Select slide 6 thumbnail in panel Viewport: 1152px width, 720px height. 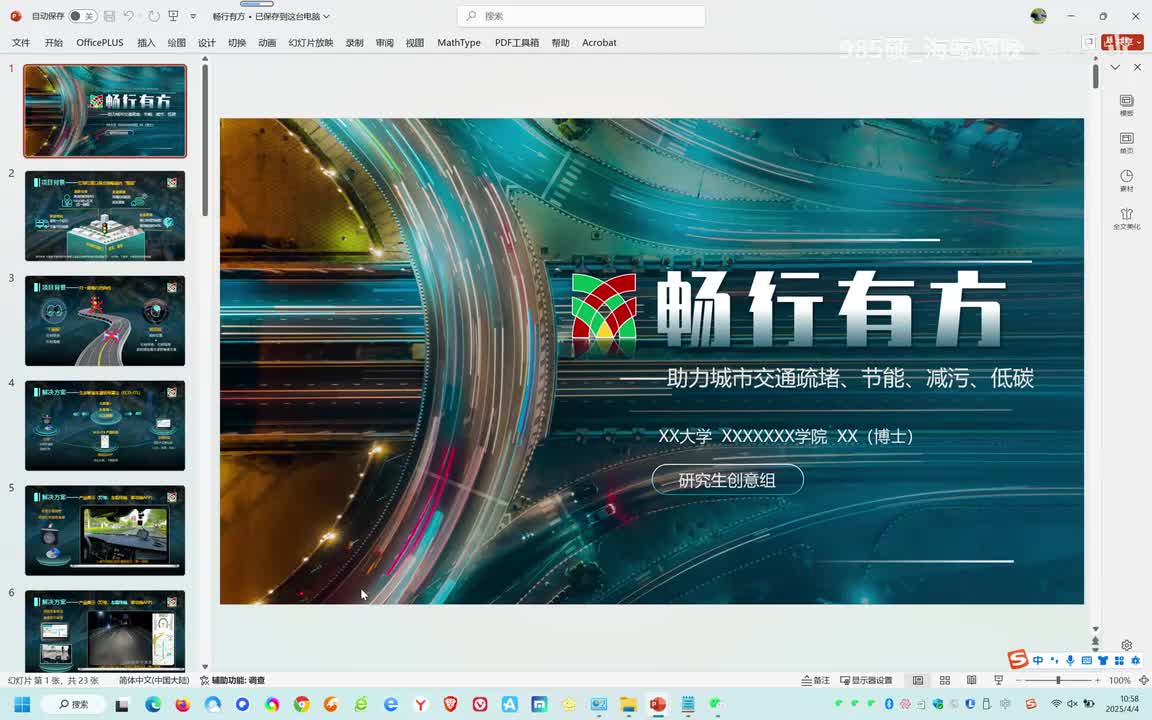tap(105, 630)
